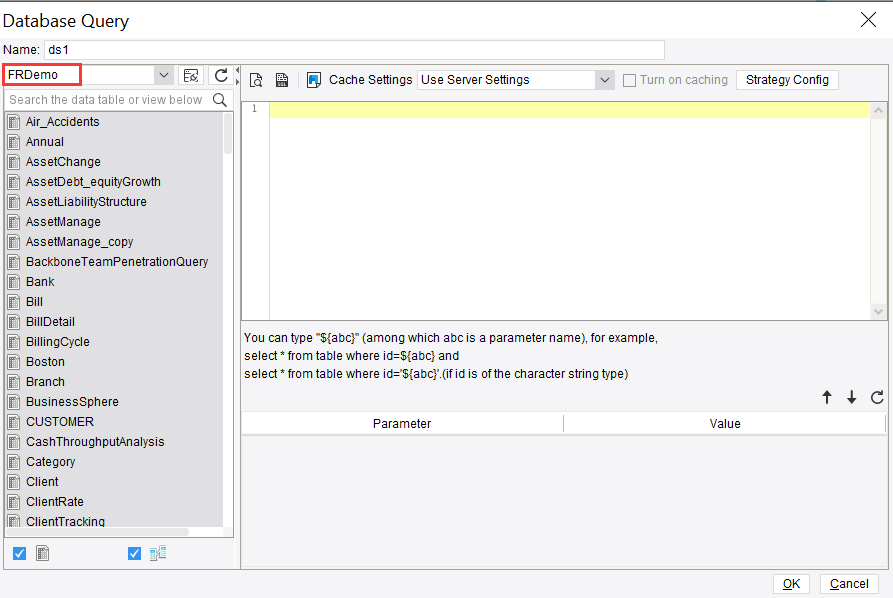
Task: Close the Database Query dialog
Action: [x=868, y=20]
